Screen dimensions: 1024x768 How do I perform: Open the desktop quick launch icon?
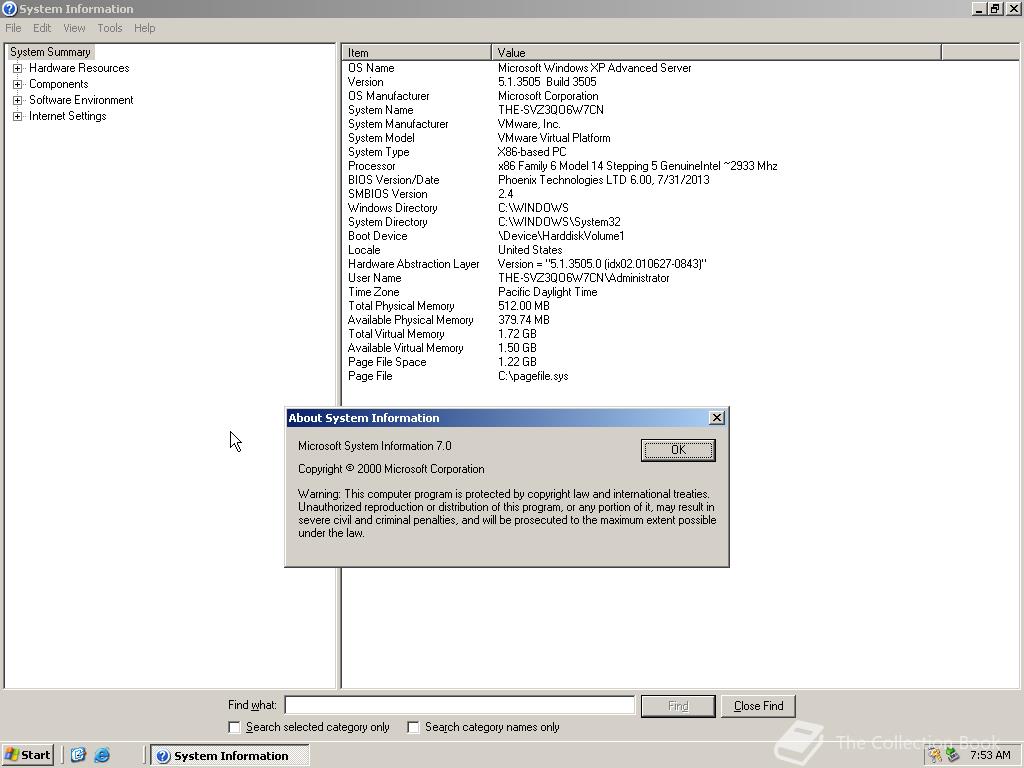[78, 755]
